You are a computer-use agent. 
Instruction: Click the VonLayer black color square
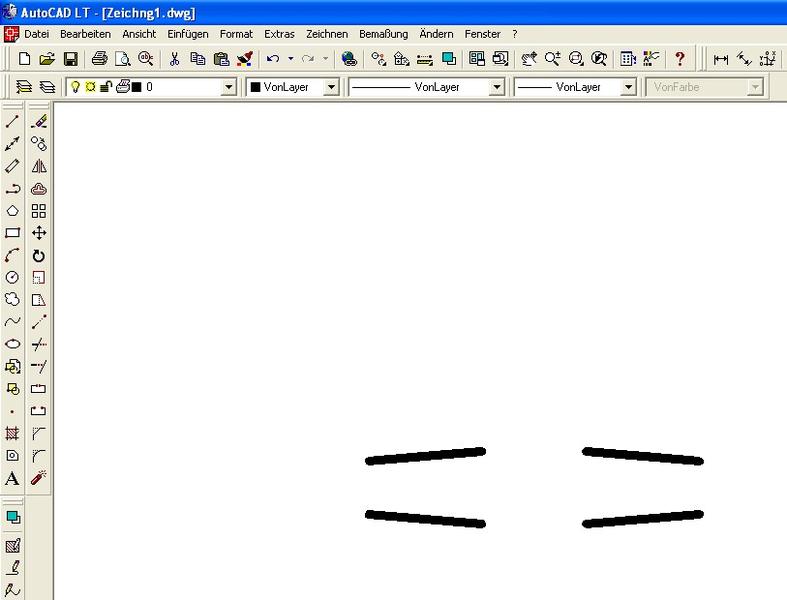(x=255, y=87)
